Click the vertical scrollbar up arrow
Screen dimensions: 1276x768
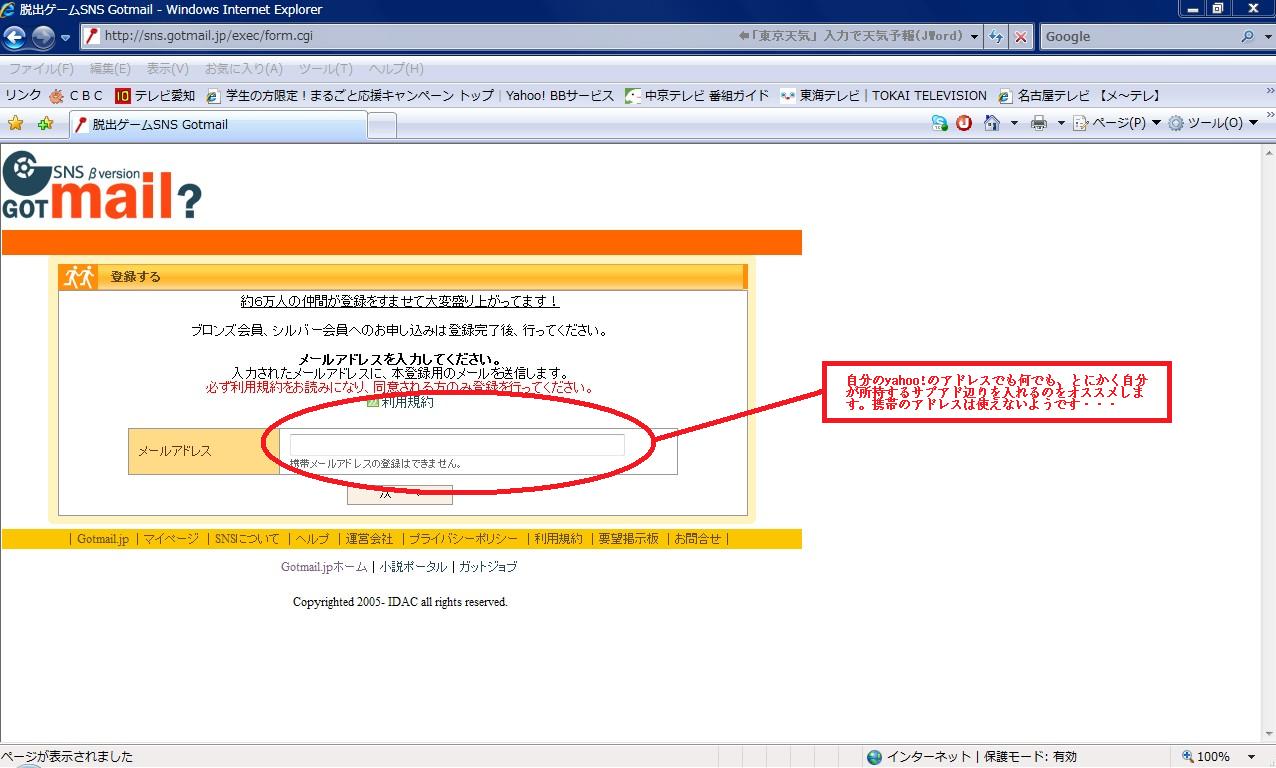(1269, 152)
